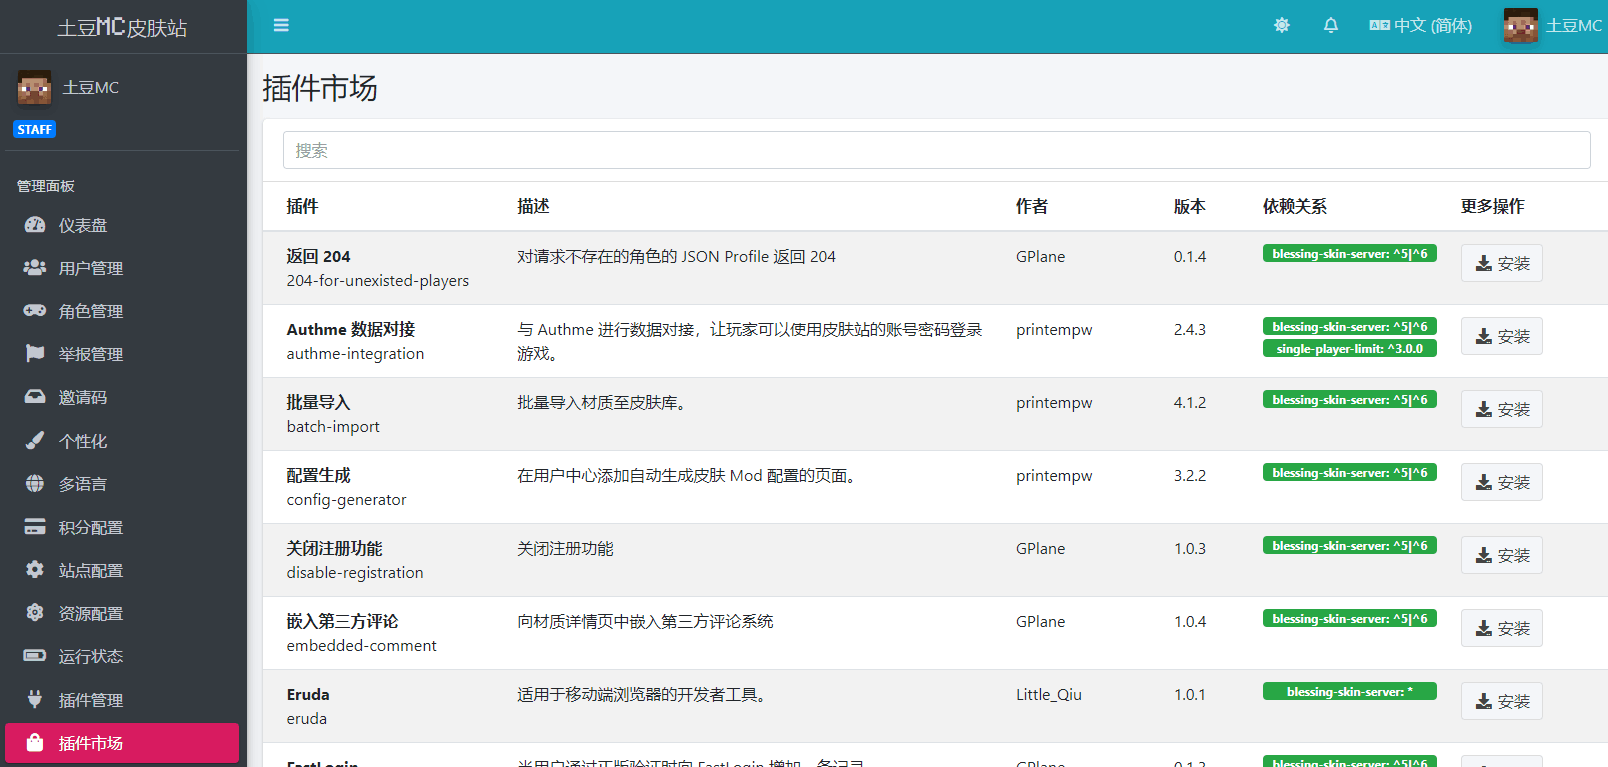Image resolution: width=1608 pixels, height=767 pixels.
Task: Select the active 插件市场 menu item
Action: (122, 743)
